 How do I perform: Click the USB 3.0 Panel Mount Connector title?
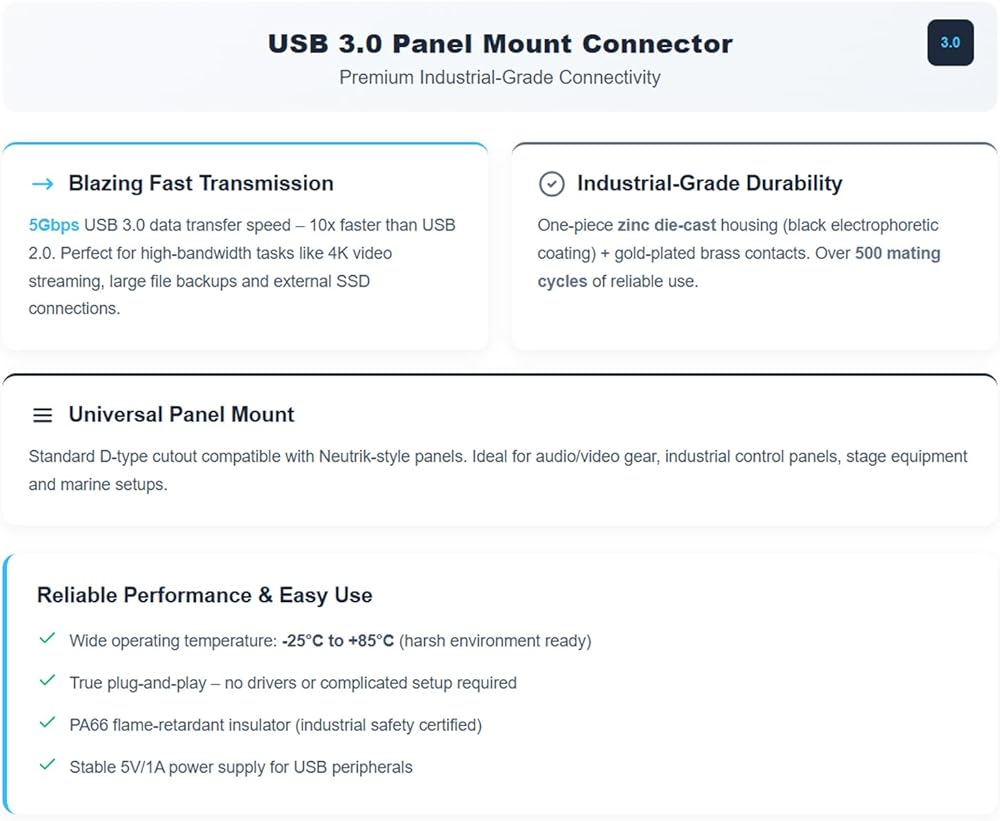tap(500, 44)
